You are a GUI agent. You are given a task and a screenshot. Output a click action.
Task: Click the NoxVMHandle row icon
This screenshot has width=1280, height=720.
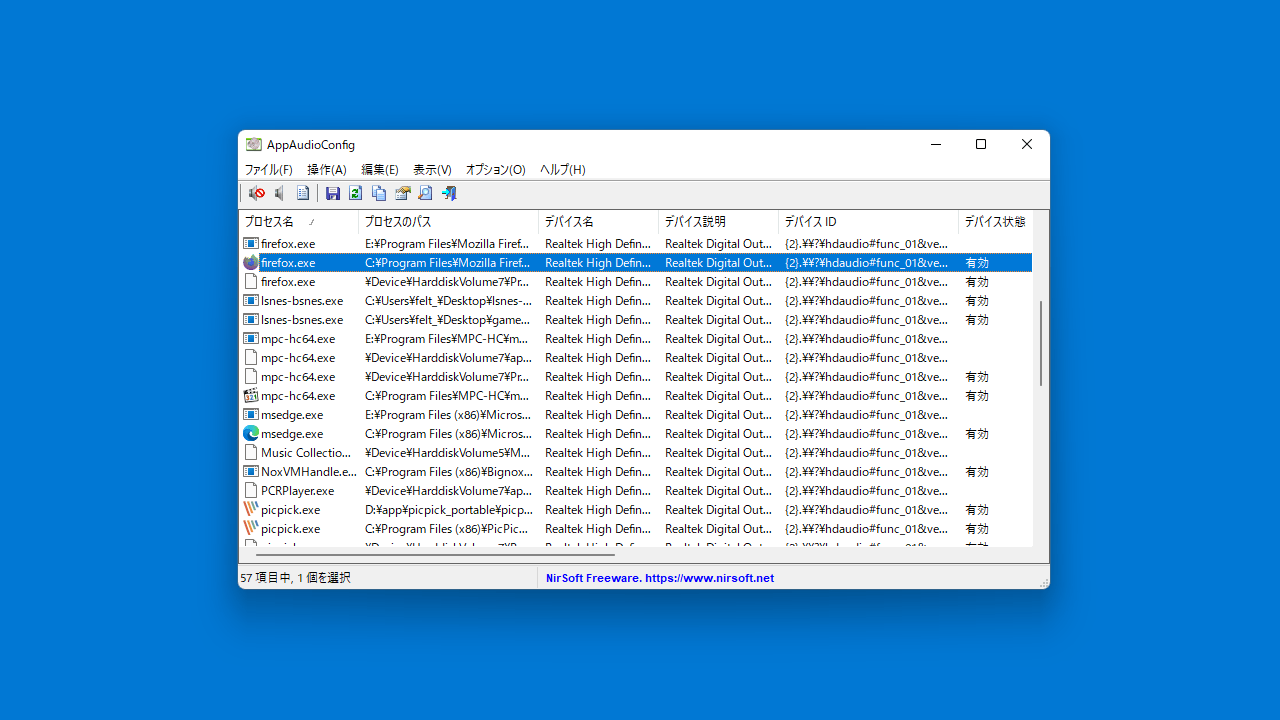click(251, 471)
